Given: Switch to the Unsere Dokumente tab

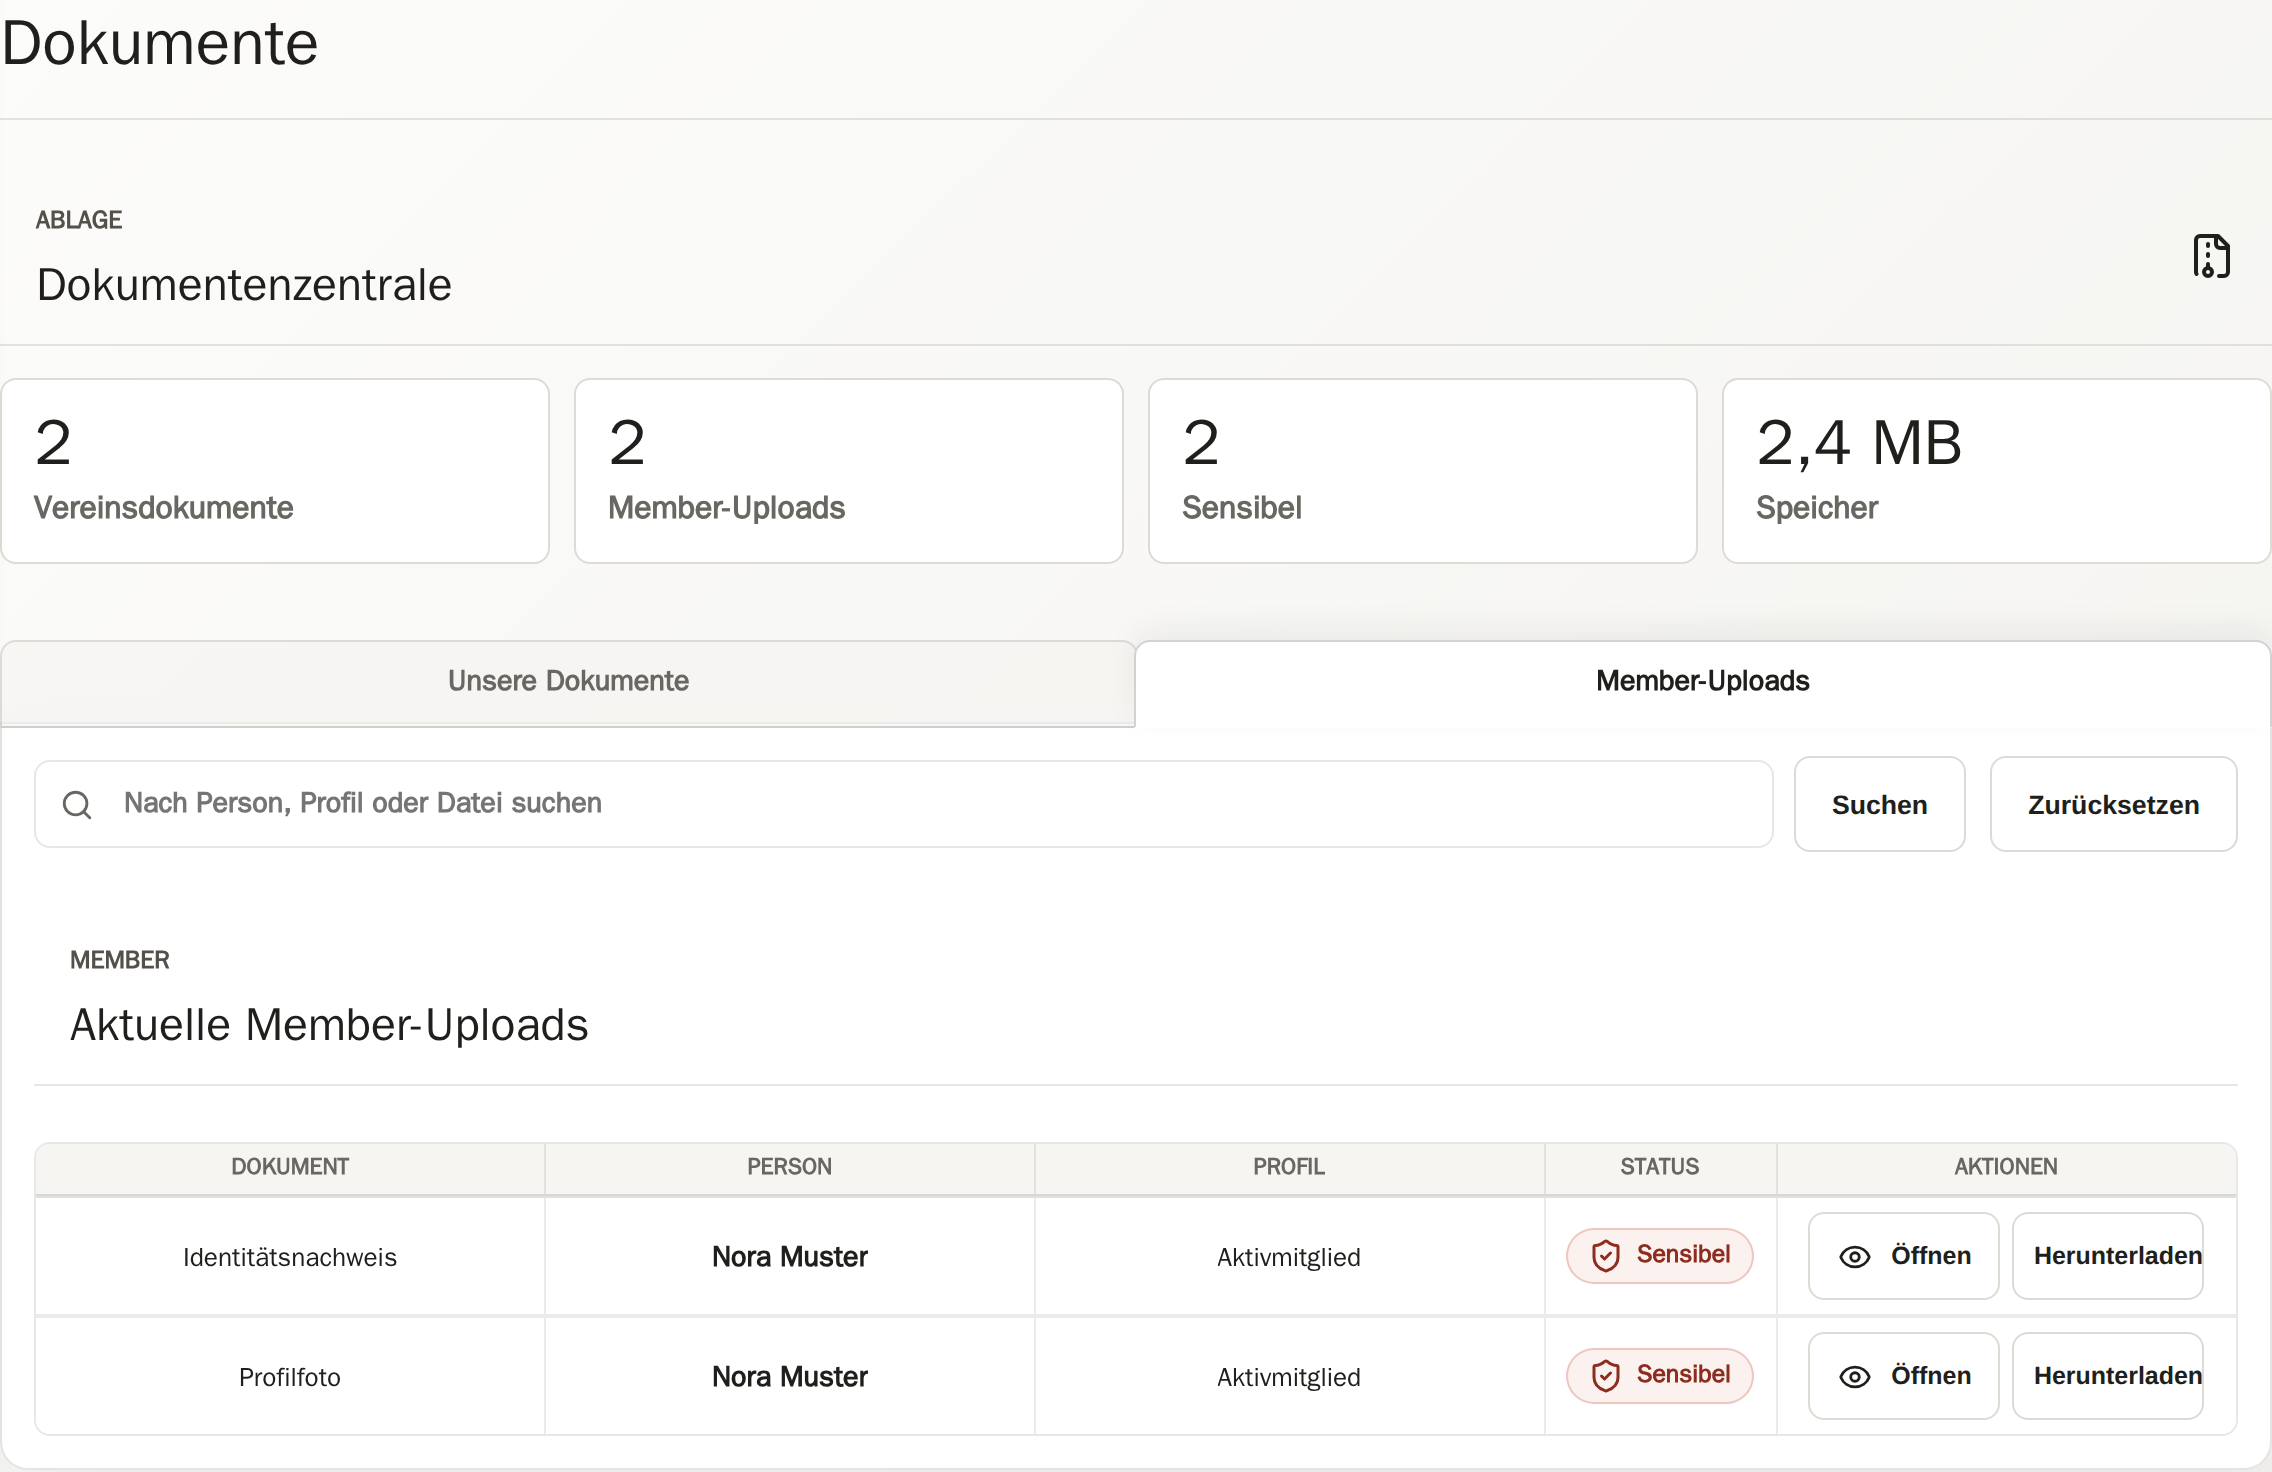Looking at the screenshot, I should [568, 682].
